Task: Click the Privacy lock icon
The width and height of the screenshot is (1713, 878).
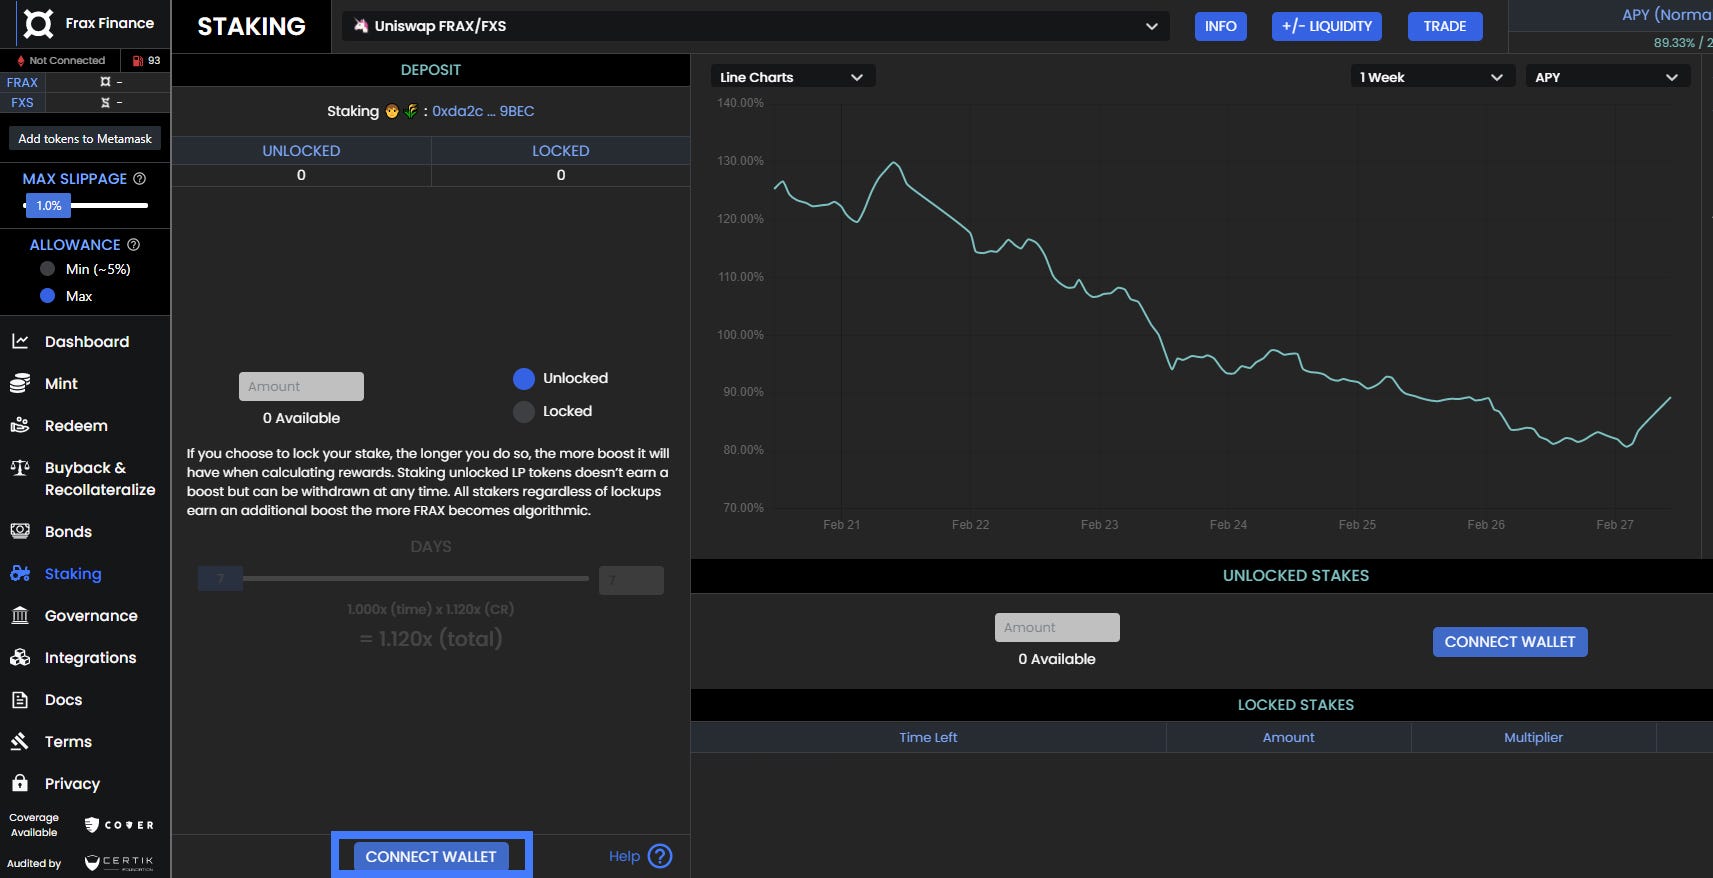Action: [x=20, y=783]
